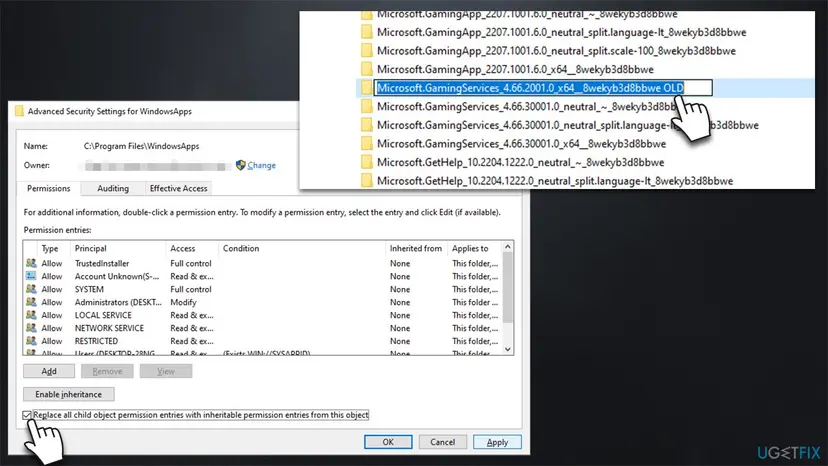Click the Change owner link

[261, 165]
